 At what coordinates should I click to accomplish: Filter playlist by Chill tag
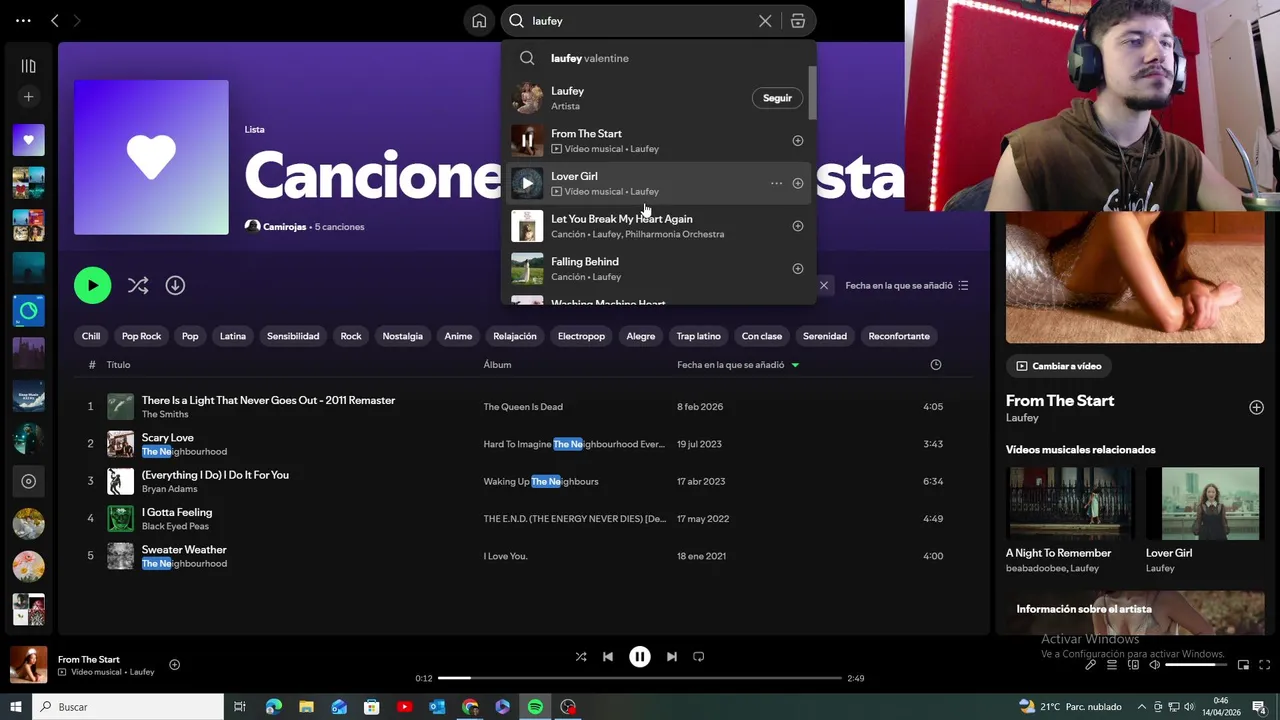[91, 336]
